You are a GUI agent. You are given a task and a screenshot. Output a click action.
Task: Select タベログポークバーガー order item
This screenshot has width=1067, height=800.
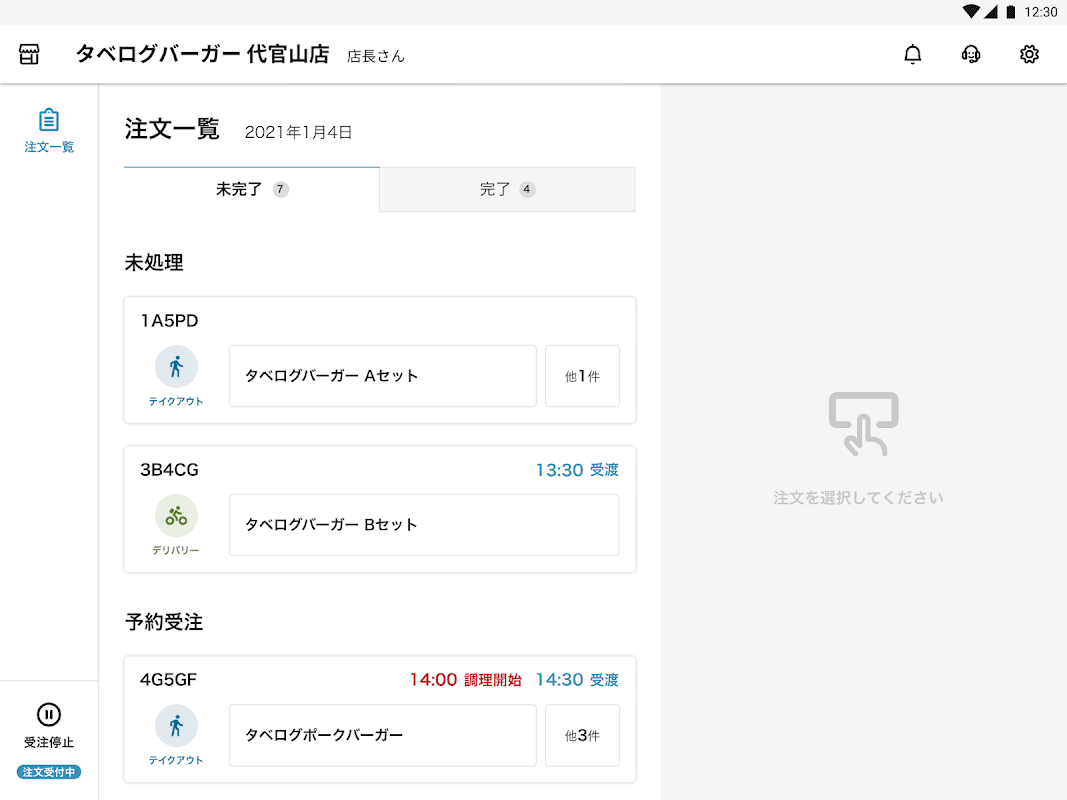click(382, 735)
